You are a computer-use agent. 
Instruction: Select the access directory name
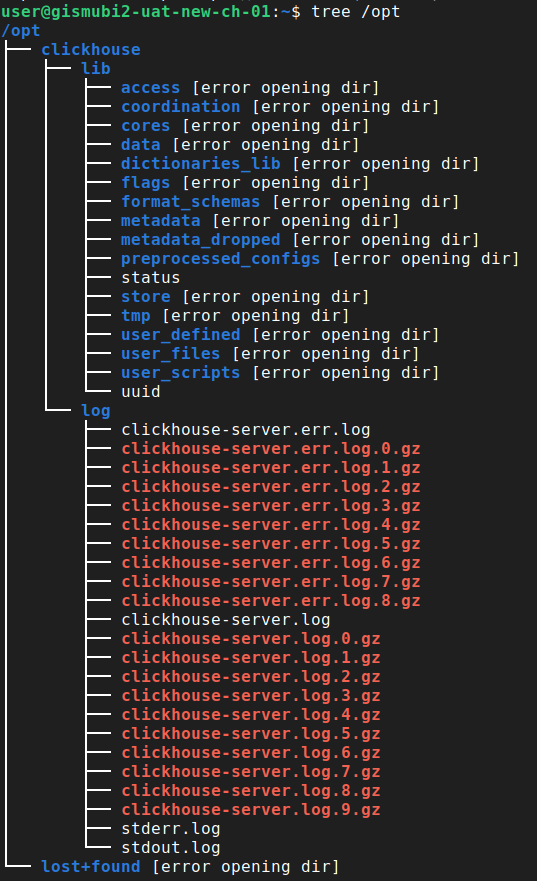coord(151,88)
